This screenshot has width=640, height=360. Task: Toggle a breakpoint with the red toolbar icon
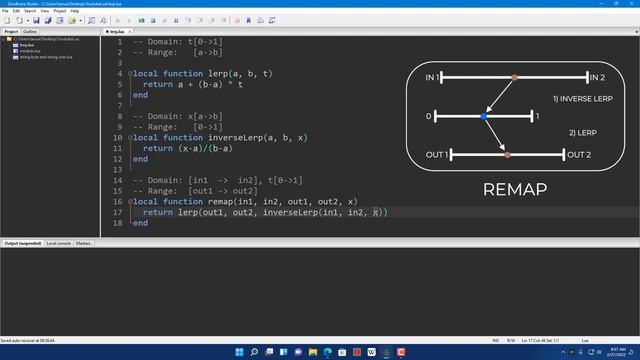click(x=237, y=20)
